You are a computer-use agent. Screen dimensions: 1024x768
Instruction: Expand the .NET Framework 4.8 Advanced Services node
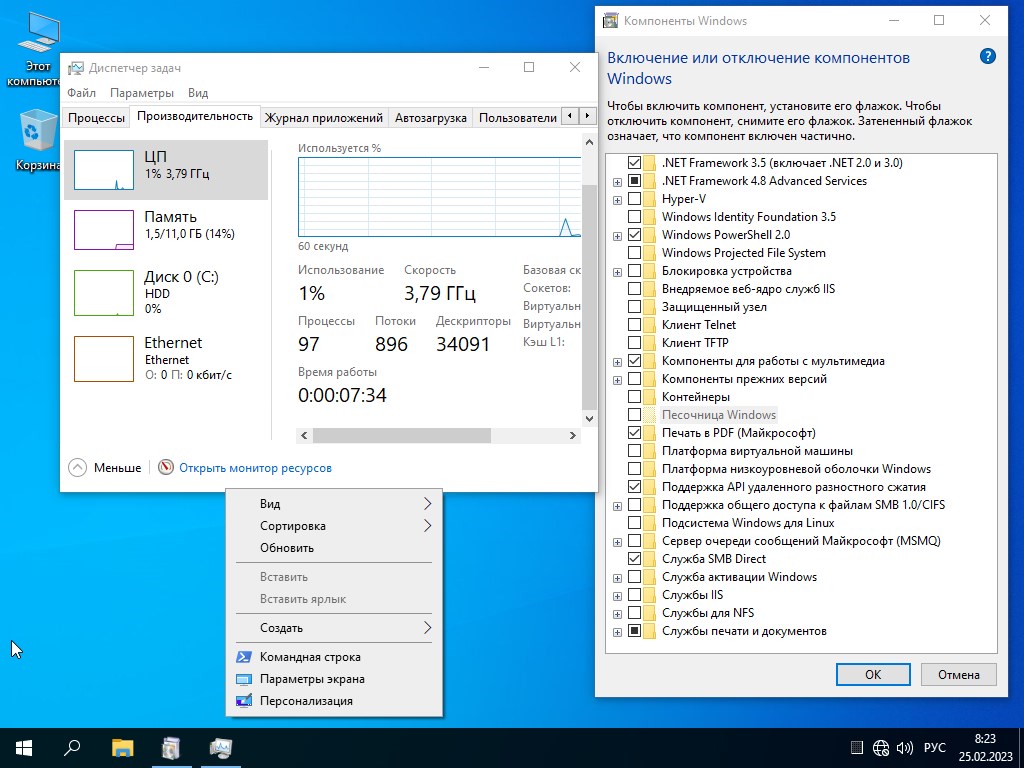[617, 182]
